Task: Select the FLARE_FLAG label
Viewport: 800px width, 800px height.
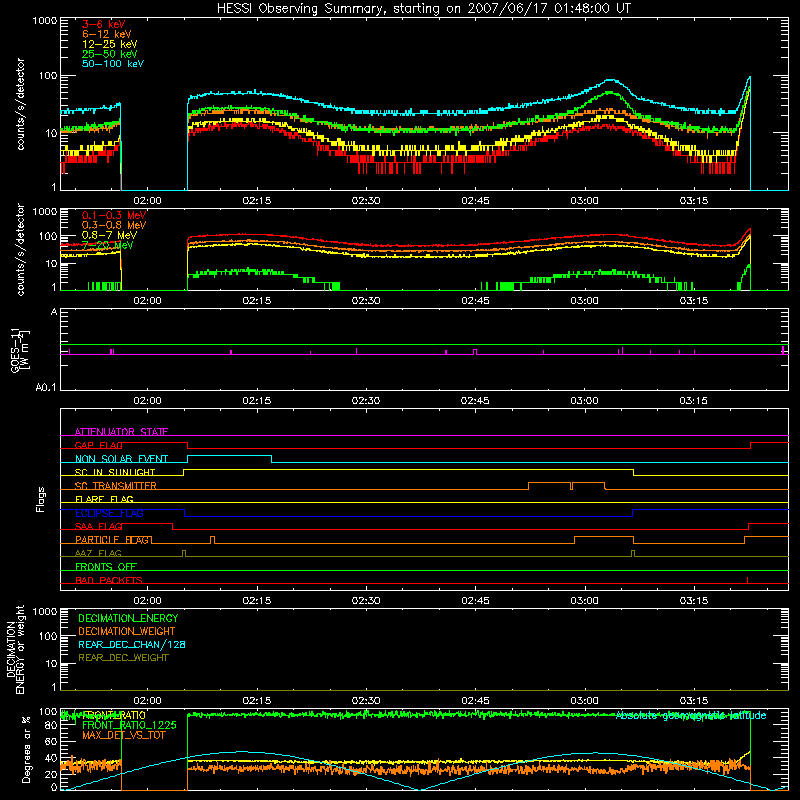Action: pyautogui.click(x=104, y=499)
